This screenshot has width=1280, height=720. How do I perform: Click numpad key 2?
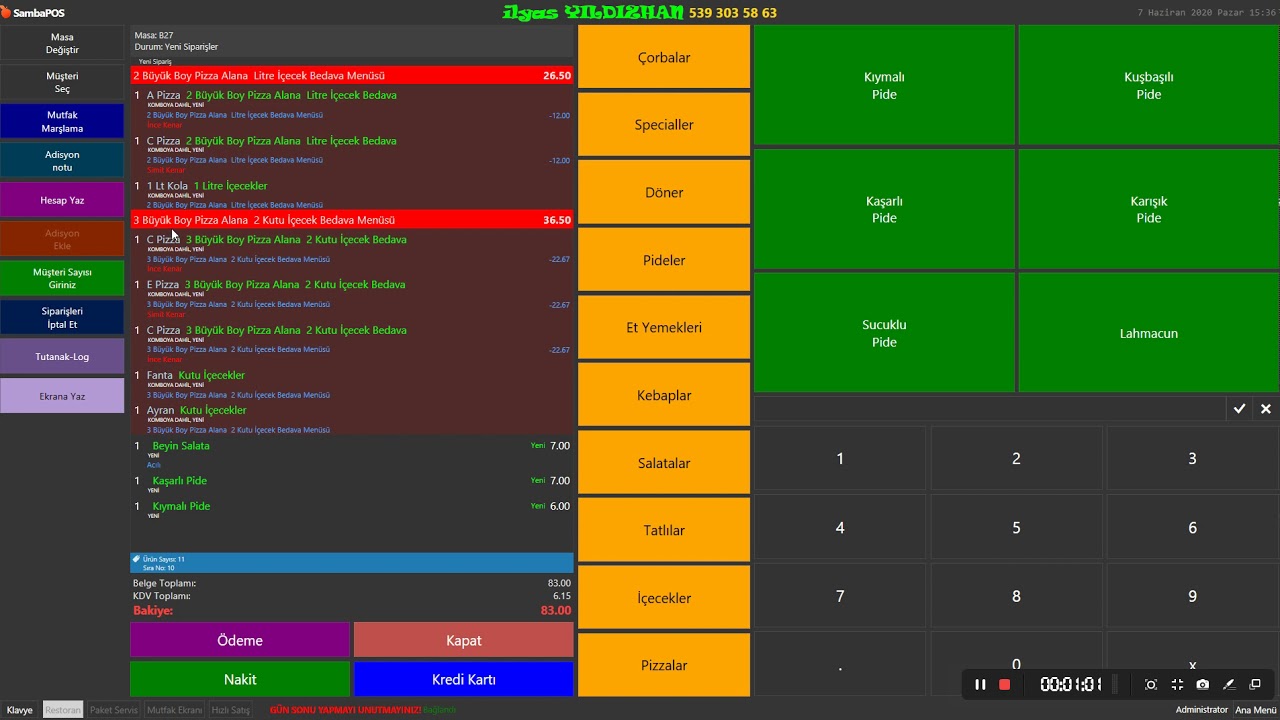click(x=1016, y=458)
